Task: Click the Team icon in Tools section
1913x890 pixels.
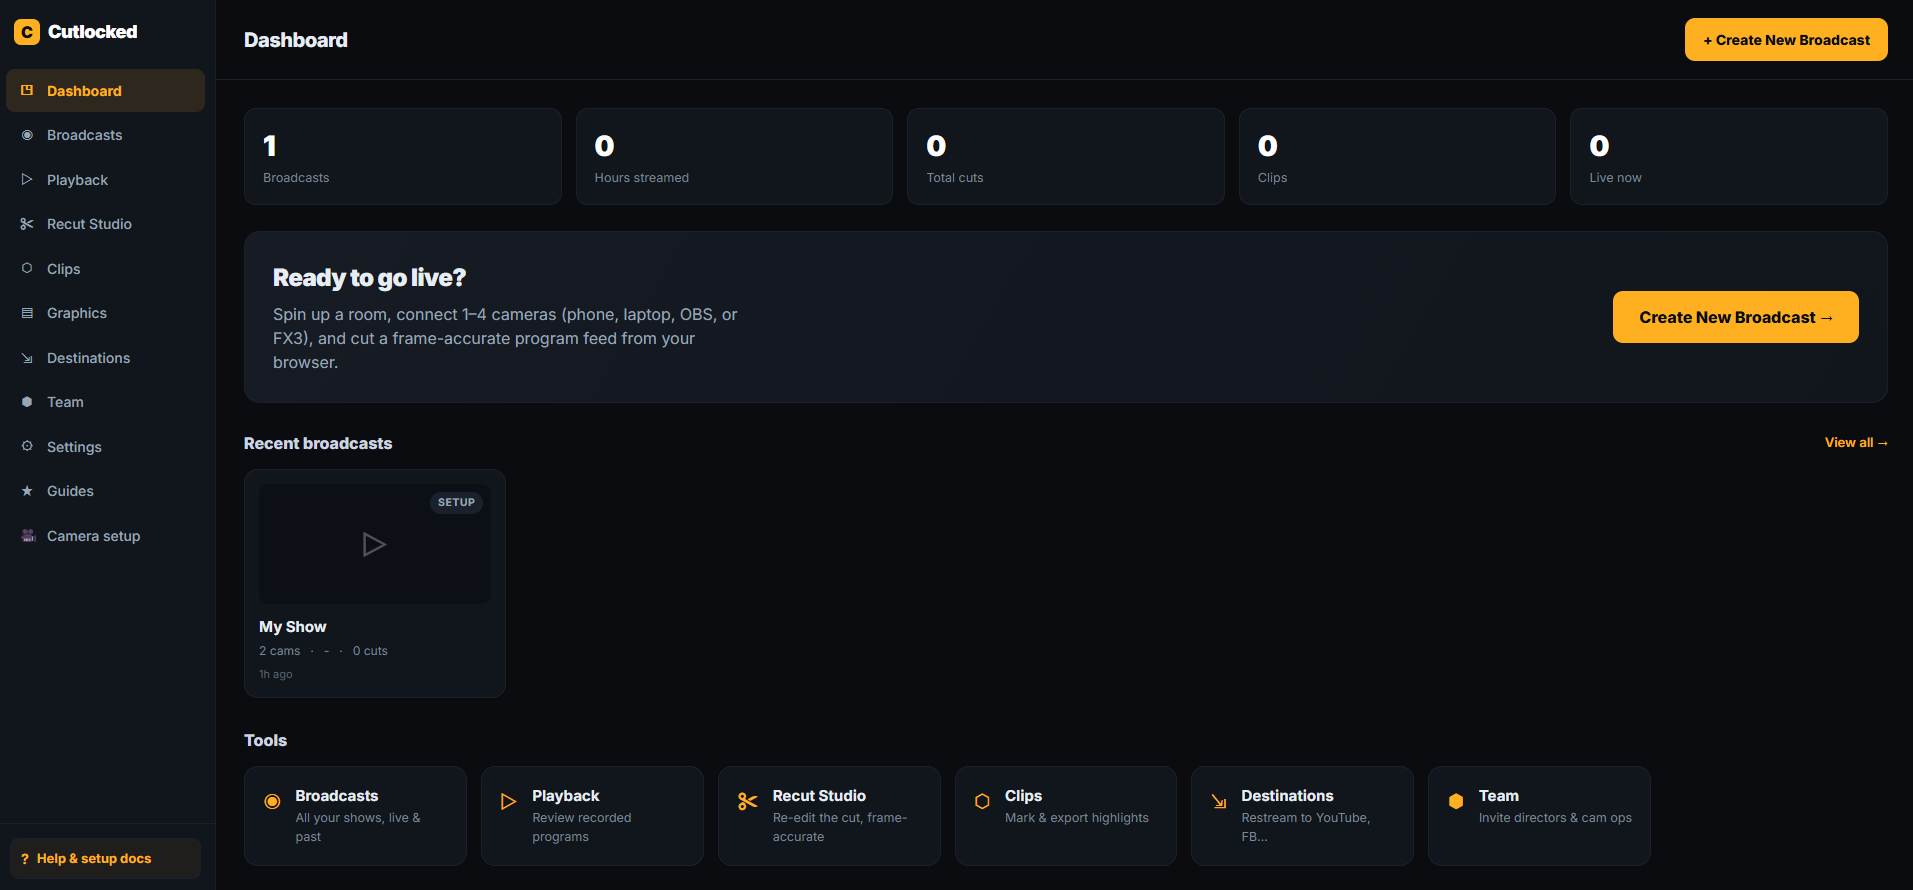Action: click(1456, 801)
